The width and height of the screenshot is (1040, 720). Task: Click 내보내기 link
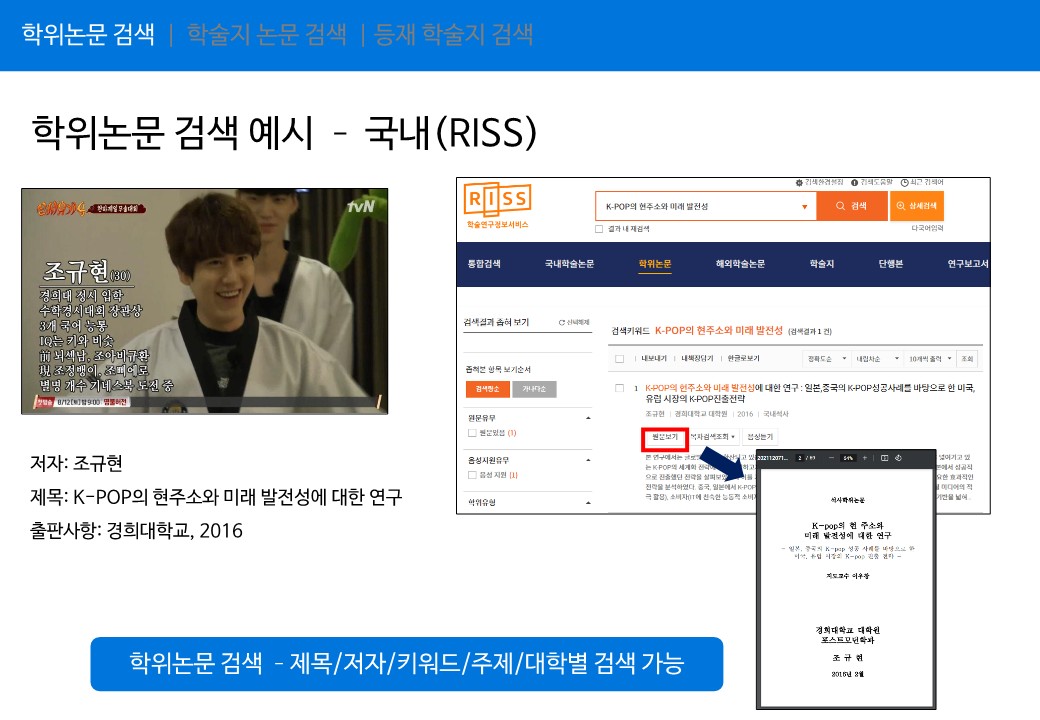click(654, 359)
